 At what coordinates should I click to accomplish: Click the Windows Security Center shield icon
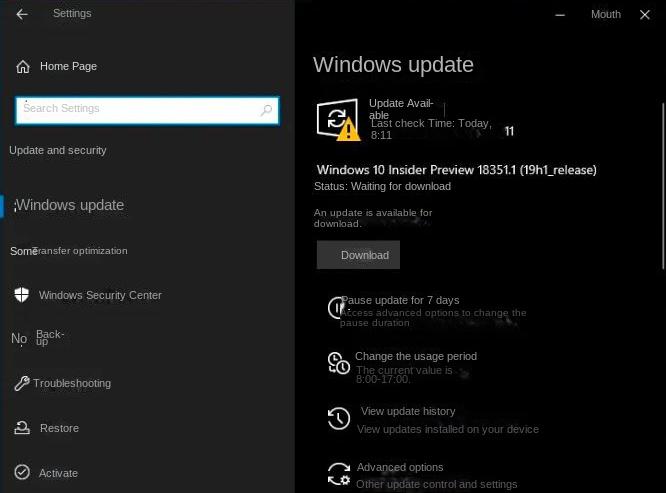tap(21, 295)
